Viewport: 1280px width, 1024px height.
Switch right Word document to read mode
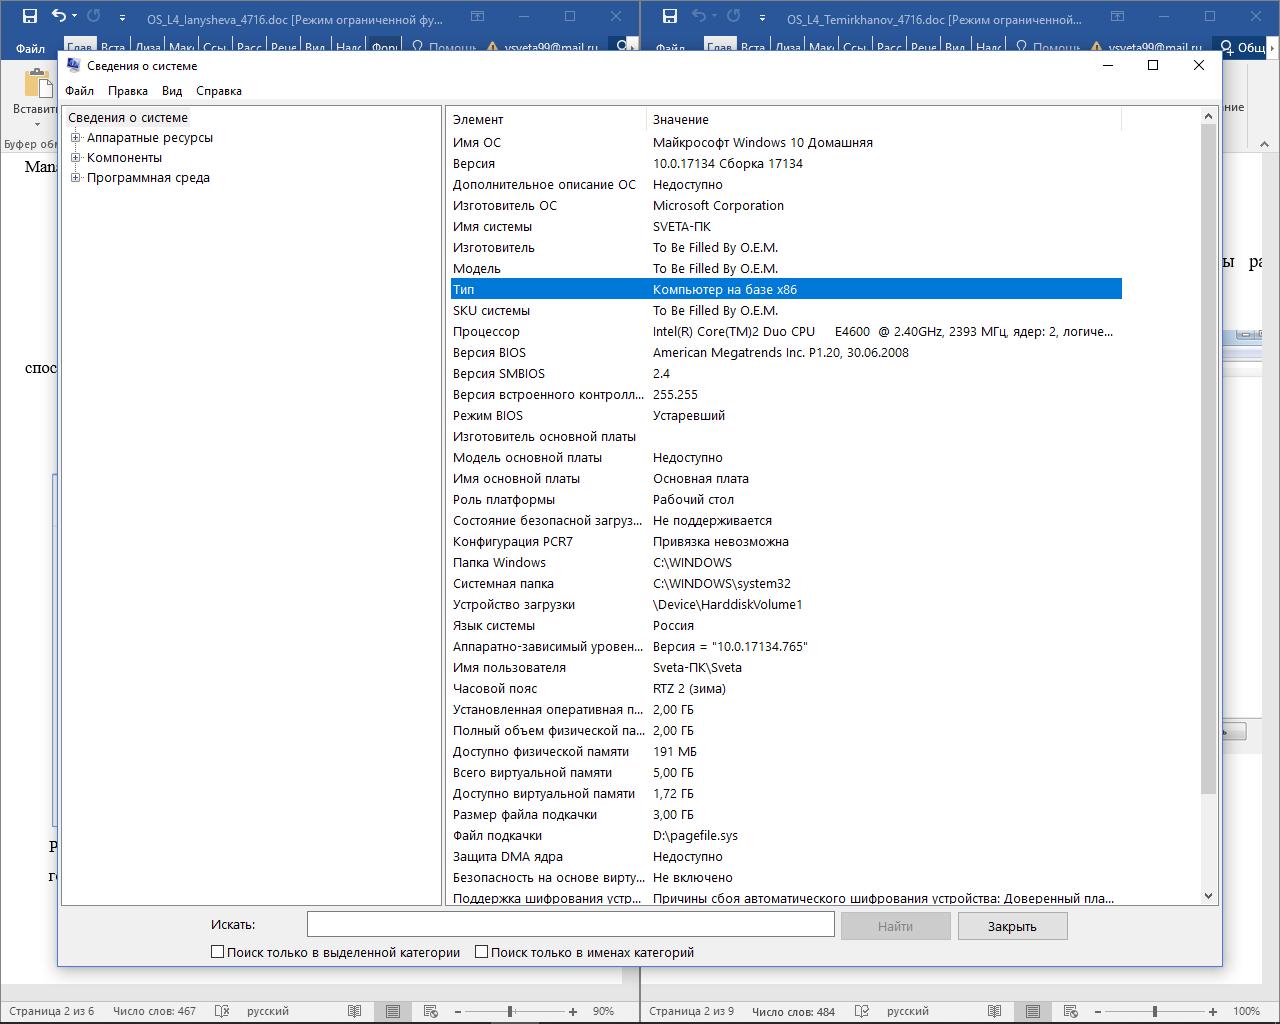[994, 1011]
